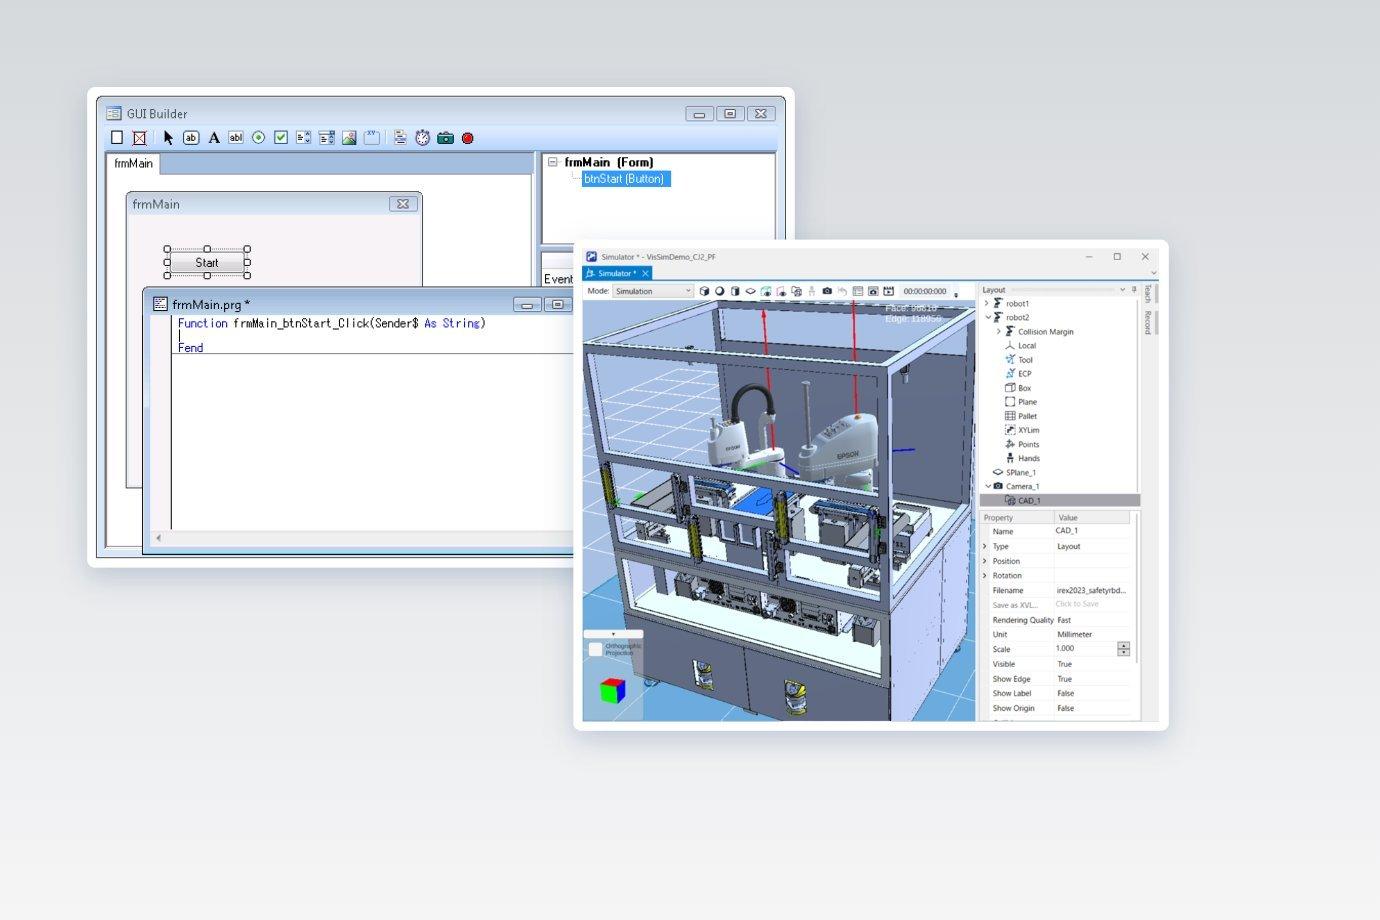Select the pointer arrow tool in GUI Builder
This screenshot has width=1380, height=920.
(x=168, y=138)
